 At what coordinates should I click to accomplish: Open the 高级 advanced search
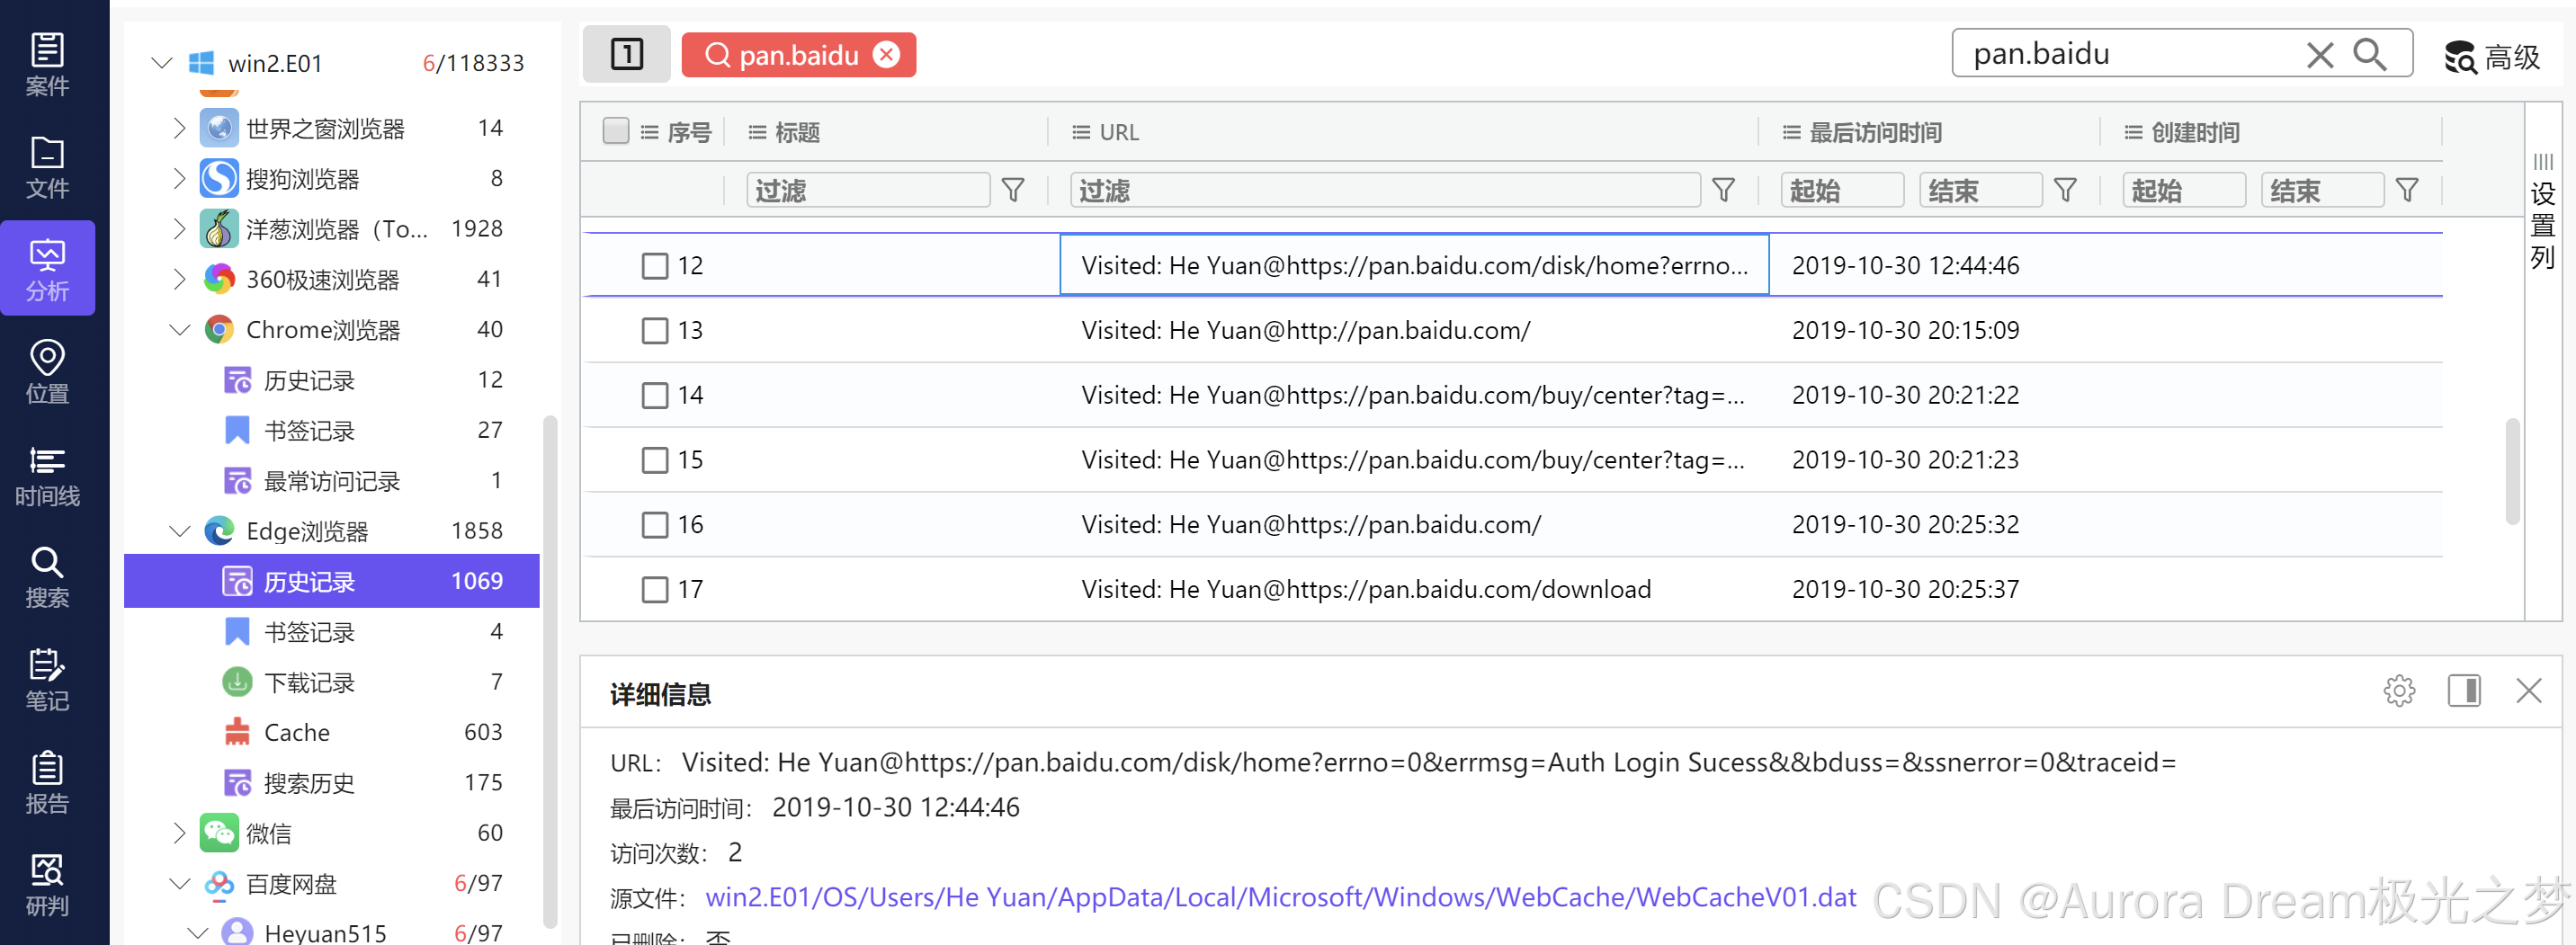tap(2492, 57)
